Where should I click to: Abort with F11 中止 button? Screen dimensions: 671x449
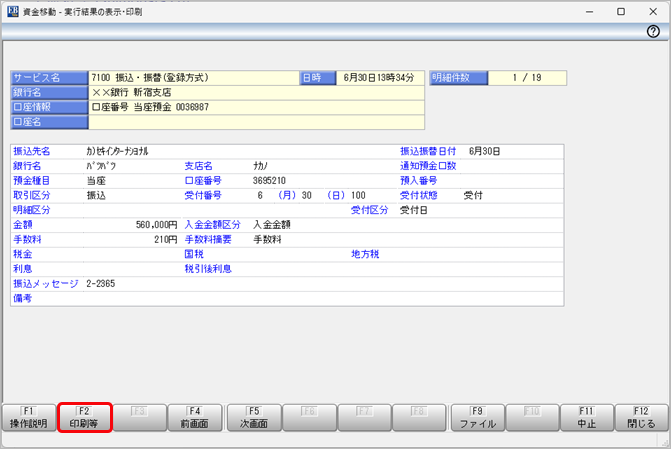click(x=586, y=417)
